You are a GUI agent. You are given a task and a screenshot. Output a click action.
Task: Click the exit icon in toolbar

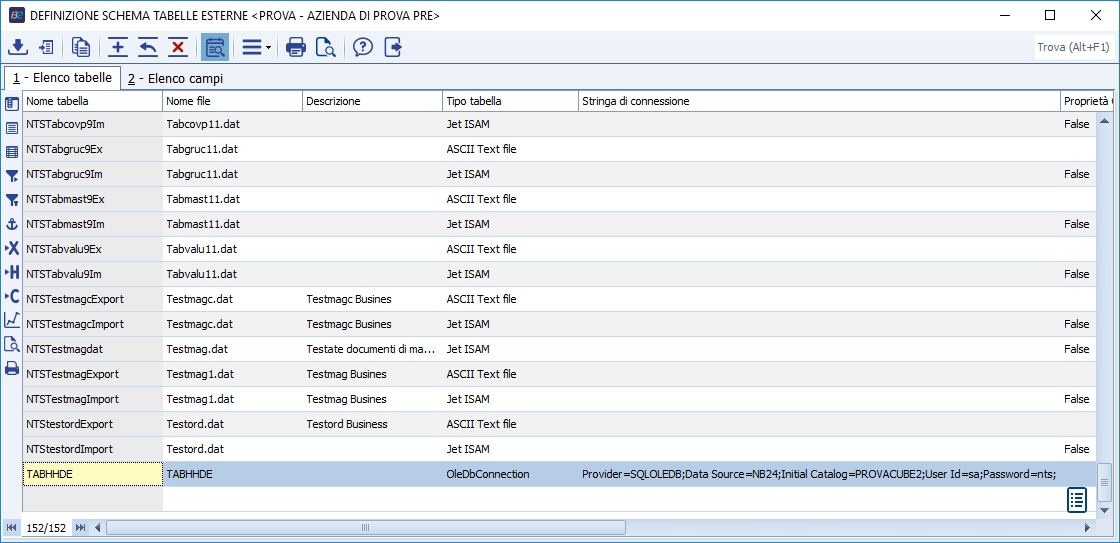click(393, 47)
